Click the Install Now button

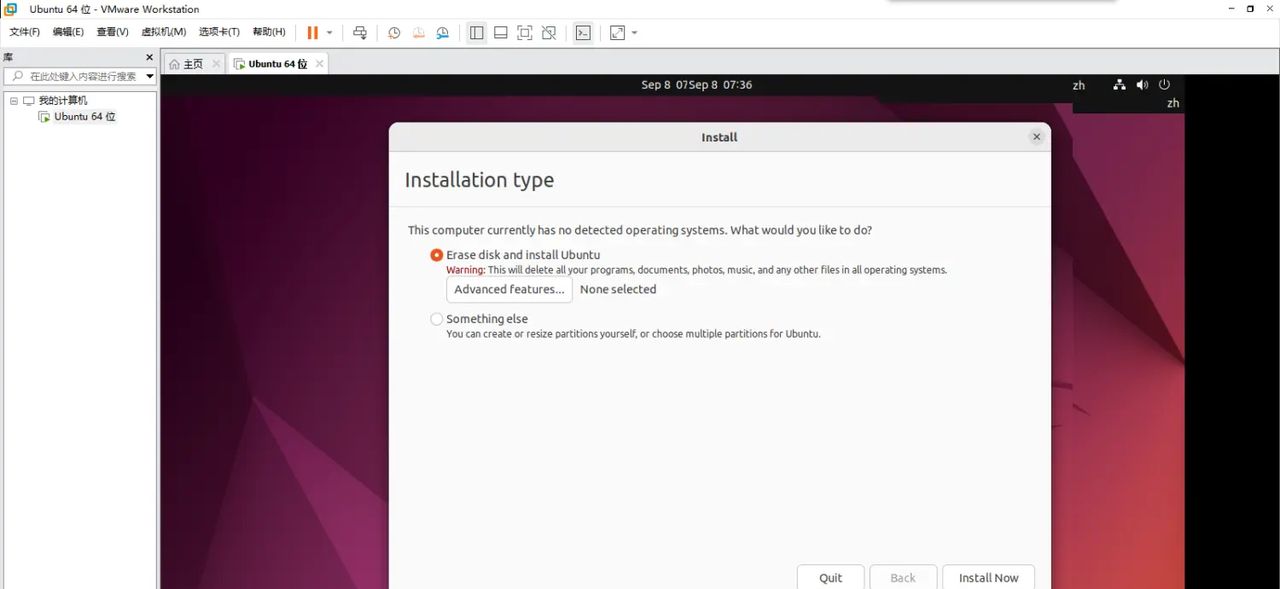(x=988, y=578)
